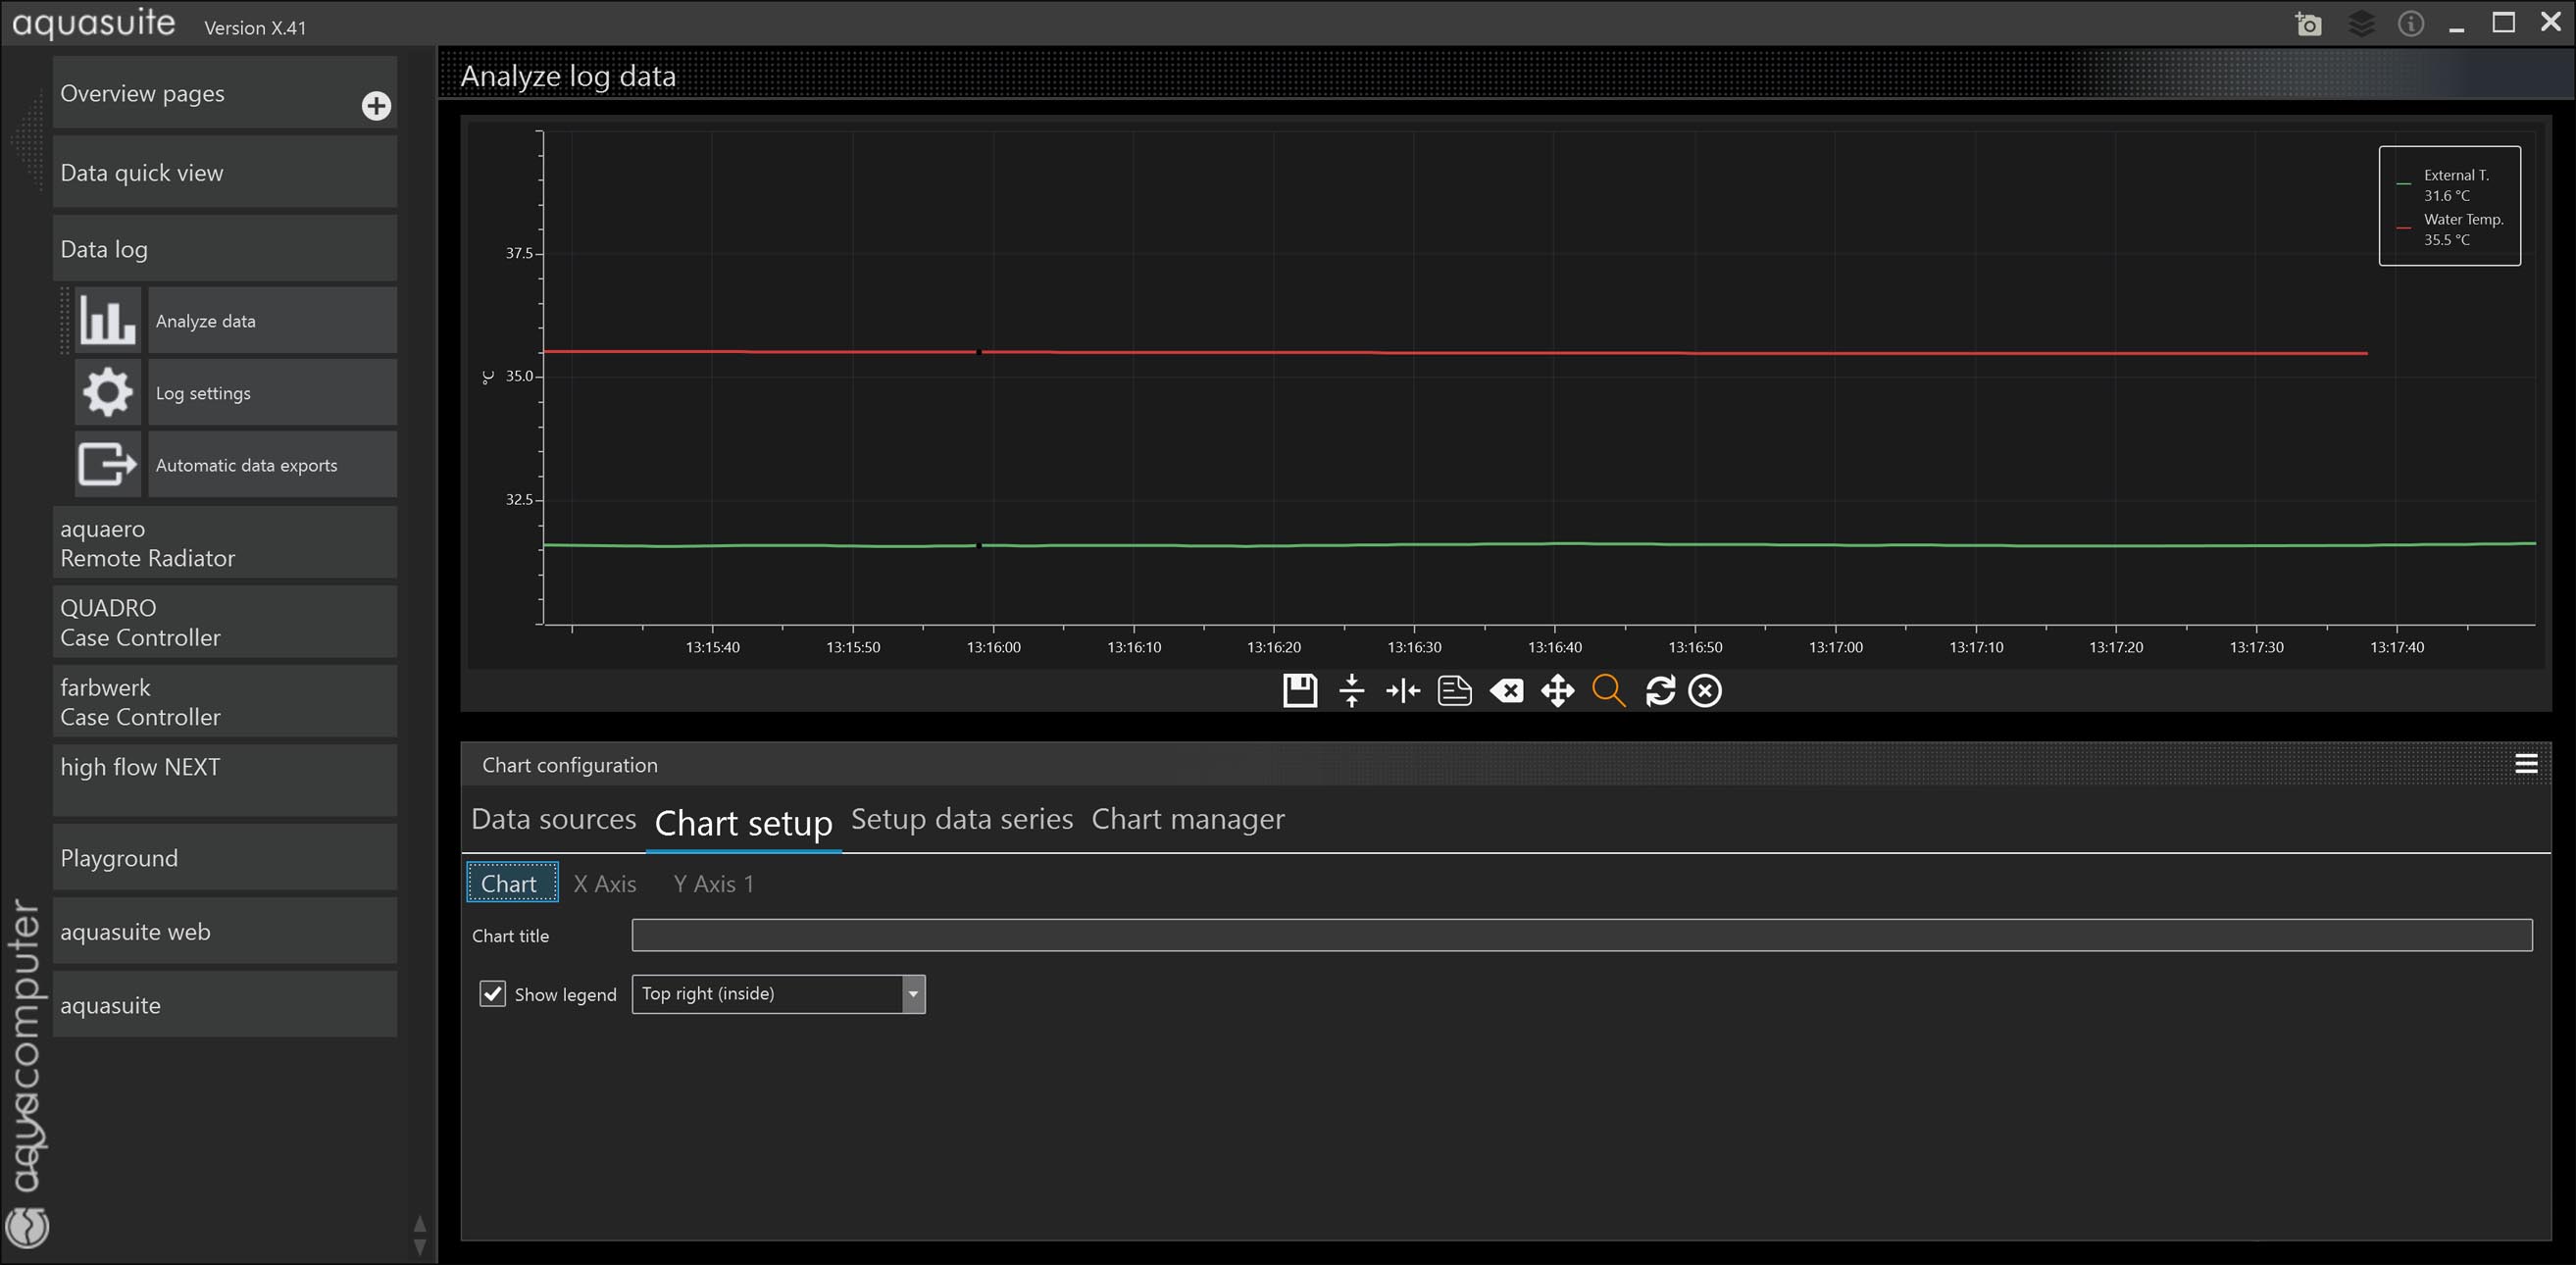The image size is (2576, 1265).
Task: Click the document note icon below chart
Action: 1454,690
